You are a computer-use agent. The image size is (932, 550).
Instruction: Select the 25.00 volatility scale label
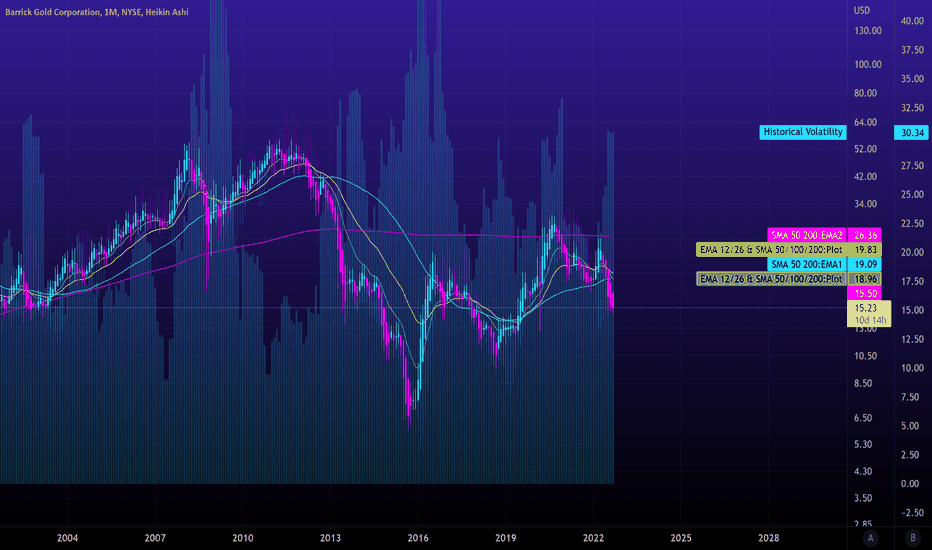pyautogui.click(x=912, y=194)
